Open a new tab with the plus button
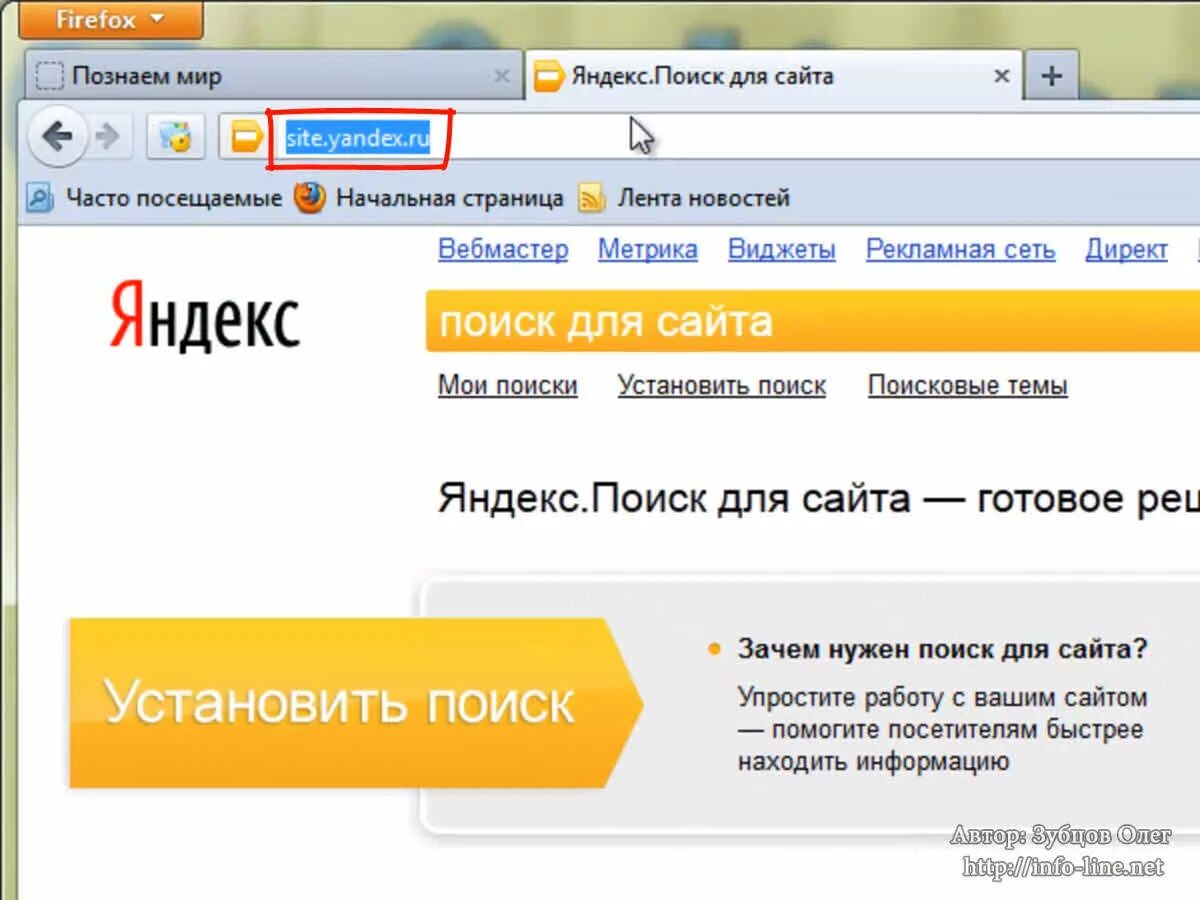Image resolution: width=1200 pixels, height=900 pixels. click(x=1051, y=76)
